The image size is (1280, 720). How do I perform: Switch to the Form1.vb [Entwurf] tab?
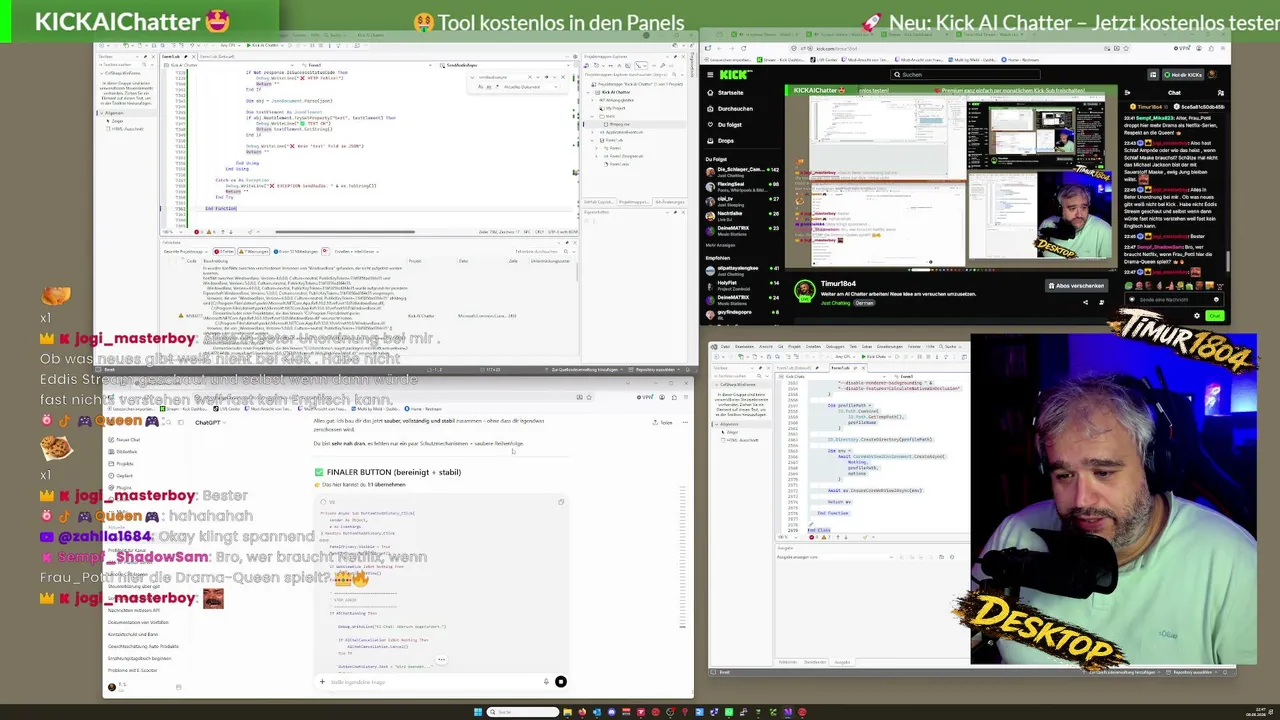tap(219, 56)
